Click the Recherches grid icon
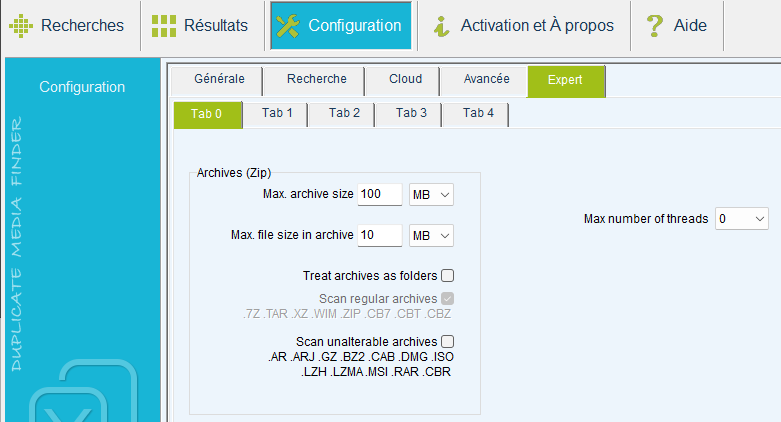Viewport: 781px width, 422px height. coord(21,25)
